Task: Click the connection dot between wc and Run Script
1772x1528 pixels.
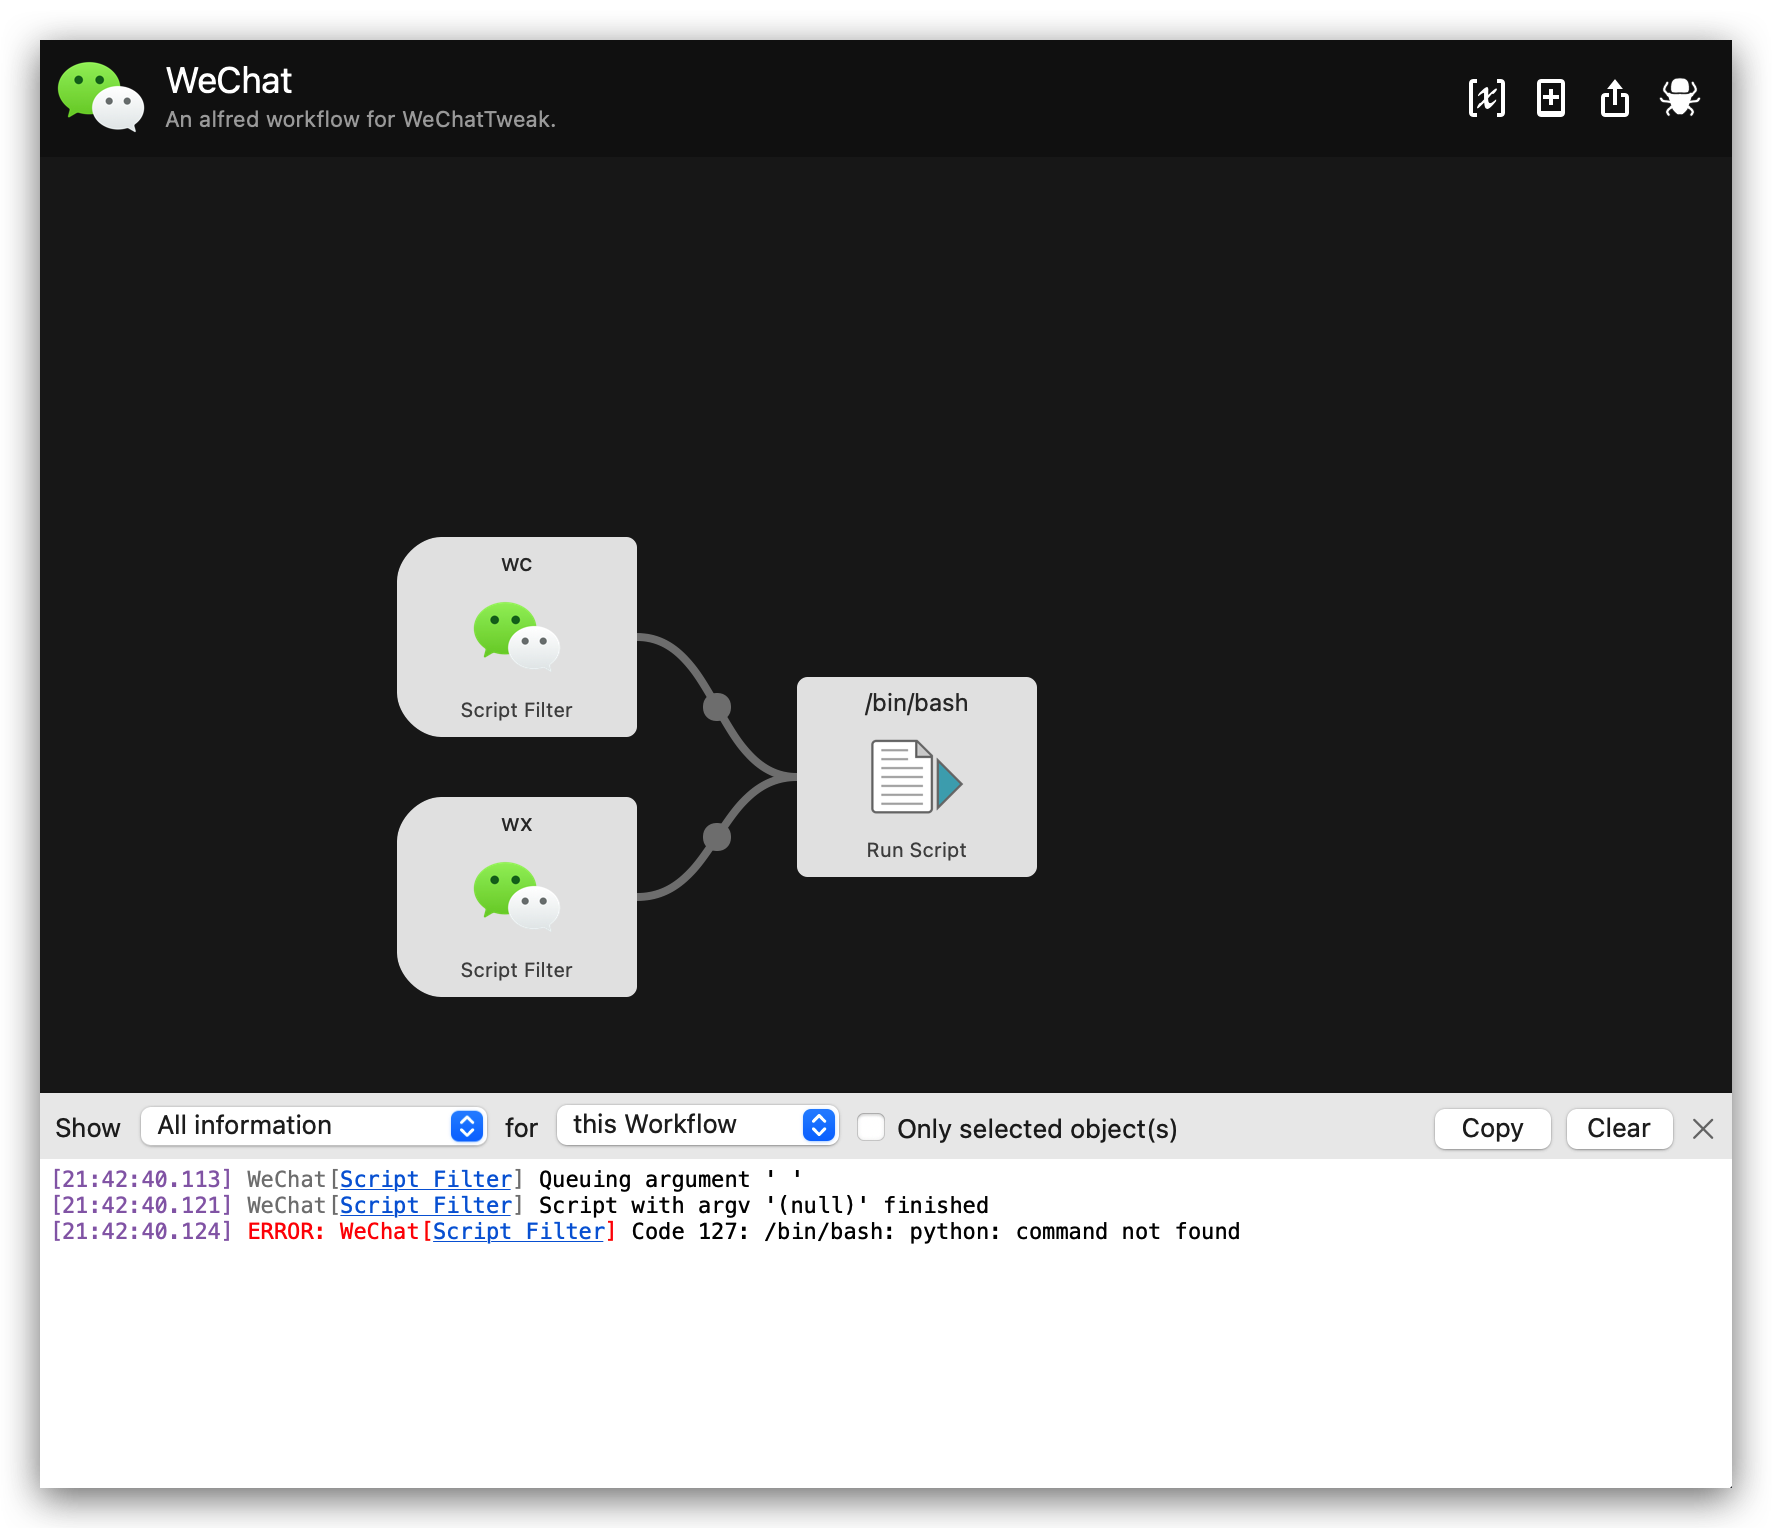Action: [x=719, y=707]
